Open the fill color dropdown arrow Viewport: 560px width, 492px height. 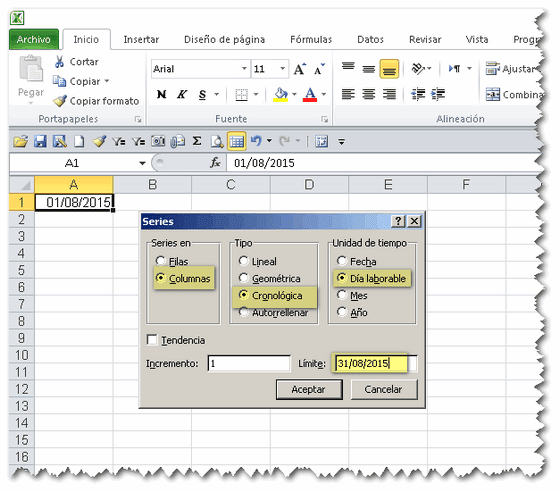coord(294,95)
